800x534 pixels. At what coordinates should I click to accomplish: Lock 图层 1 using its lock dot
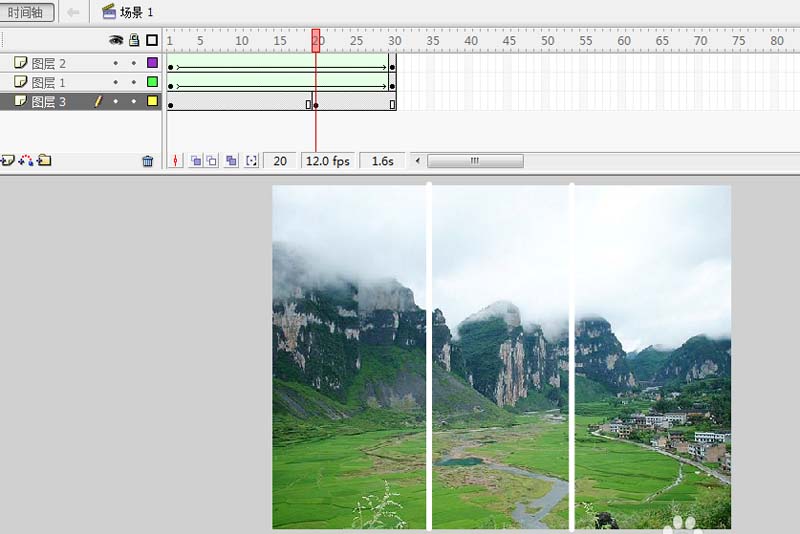[x=134, y=82]
